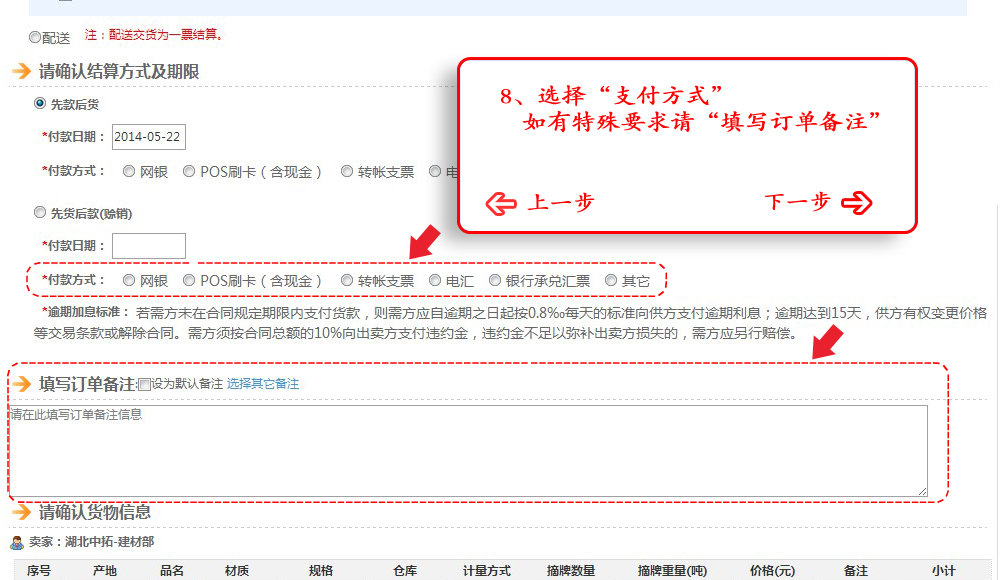Click the right arrow icon beside 下一步
1000x580 pixels.
point(857,203)
